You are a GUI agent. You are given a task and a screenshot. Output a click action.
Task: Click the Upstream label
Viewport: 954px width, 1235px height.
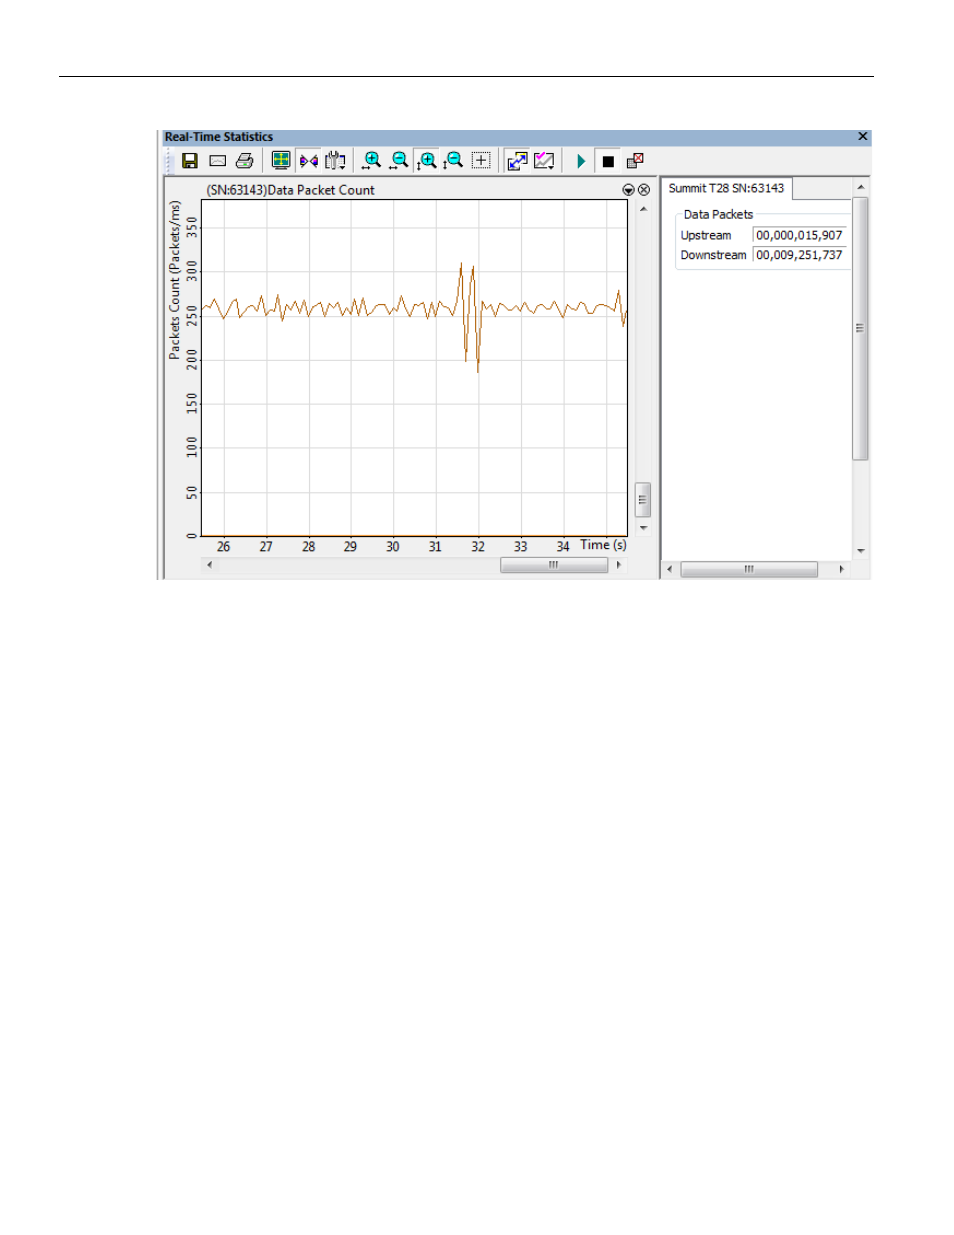pos(706,236)
